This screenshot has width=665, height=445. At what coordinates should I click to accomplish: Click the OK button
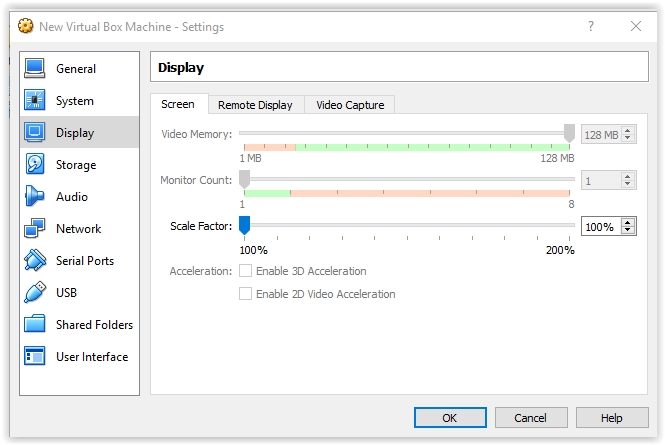click(450, 418)
